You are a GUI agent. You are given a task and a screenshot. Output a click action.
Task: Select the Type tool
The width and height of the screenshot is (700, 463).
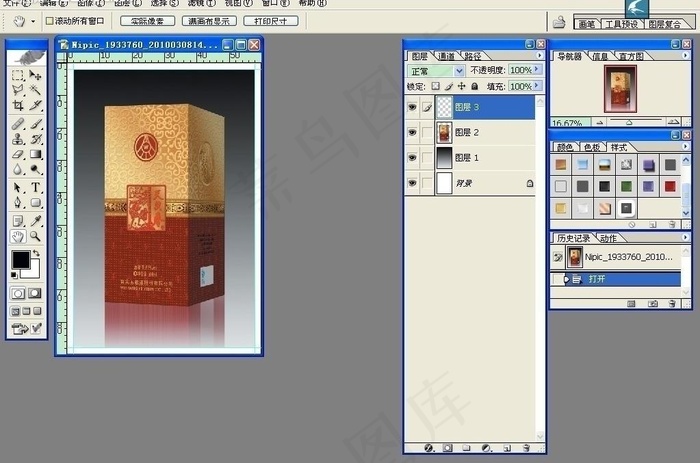[x=35, y=188]
